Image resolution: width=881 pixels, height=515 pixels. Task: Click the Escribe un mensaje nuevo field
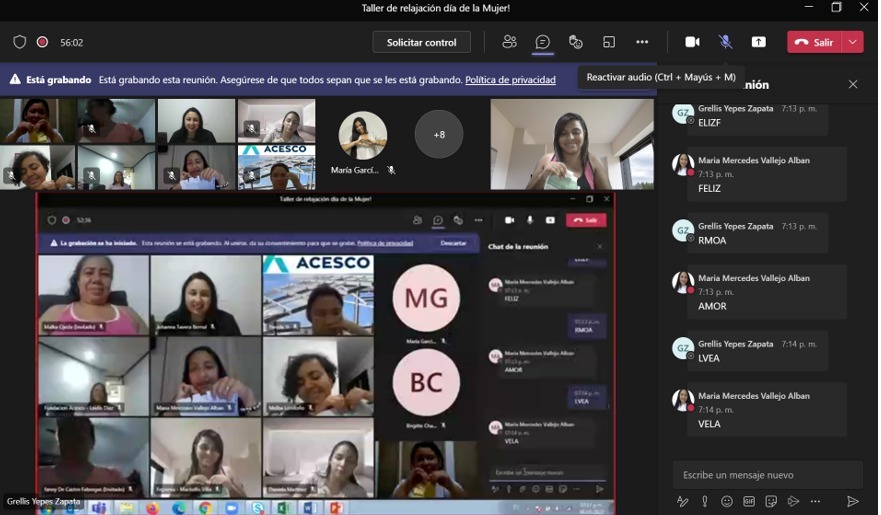(x=767, y=475)
